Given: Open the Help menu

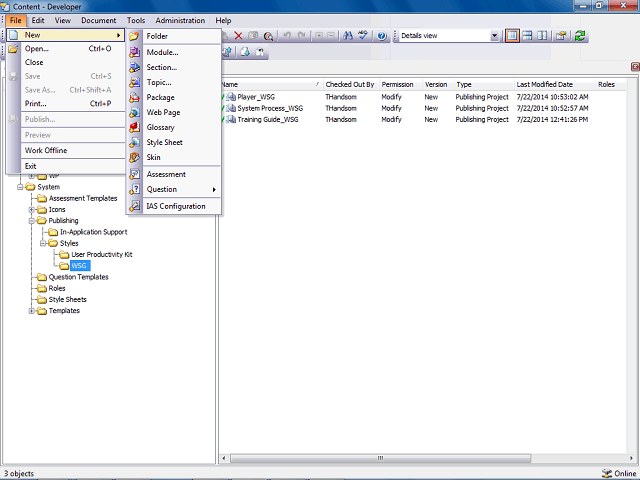Looking at the screenshot, I should coord(223,20).
